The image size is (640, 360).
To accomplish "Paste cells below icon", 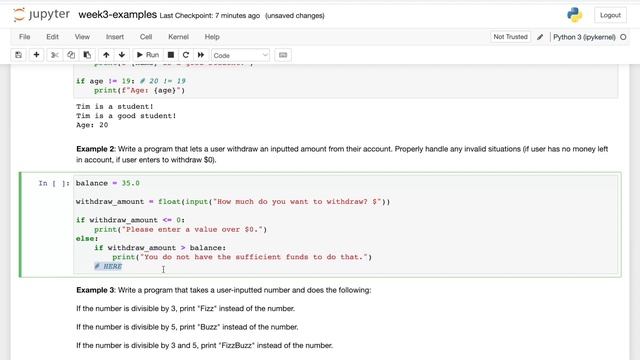I will click(87, 55).
